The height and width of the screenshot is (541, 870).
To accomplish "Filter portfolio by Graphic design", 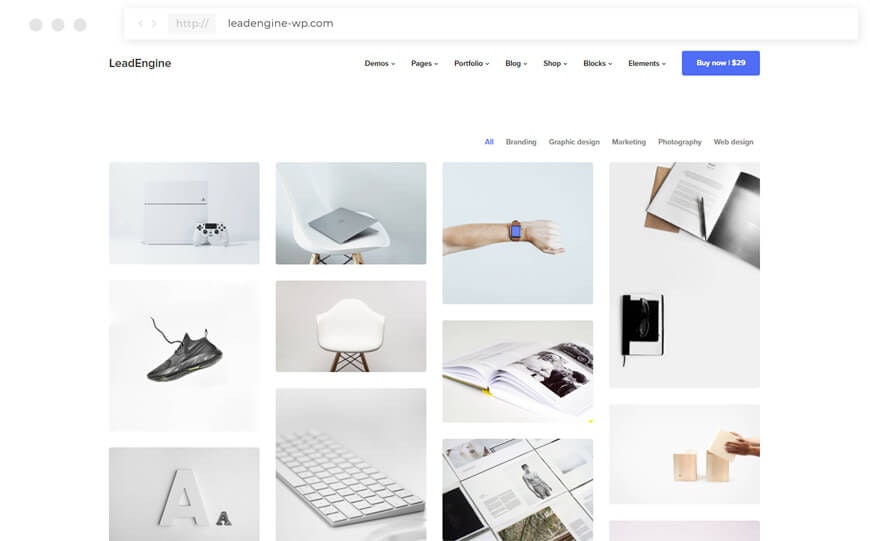I will [574, 142].
